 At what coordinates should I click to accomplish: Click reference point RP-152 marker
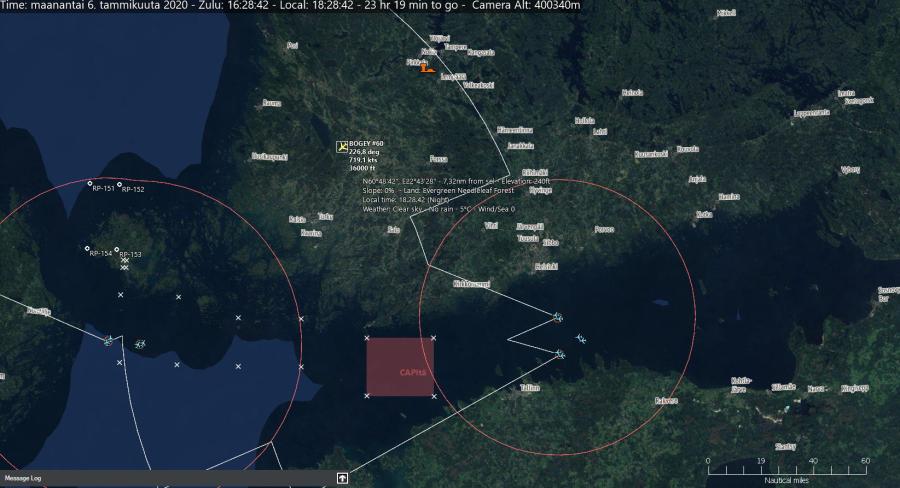click(x=119, y=185)
